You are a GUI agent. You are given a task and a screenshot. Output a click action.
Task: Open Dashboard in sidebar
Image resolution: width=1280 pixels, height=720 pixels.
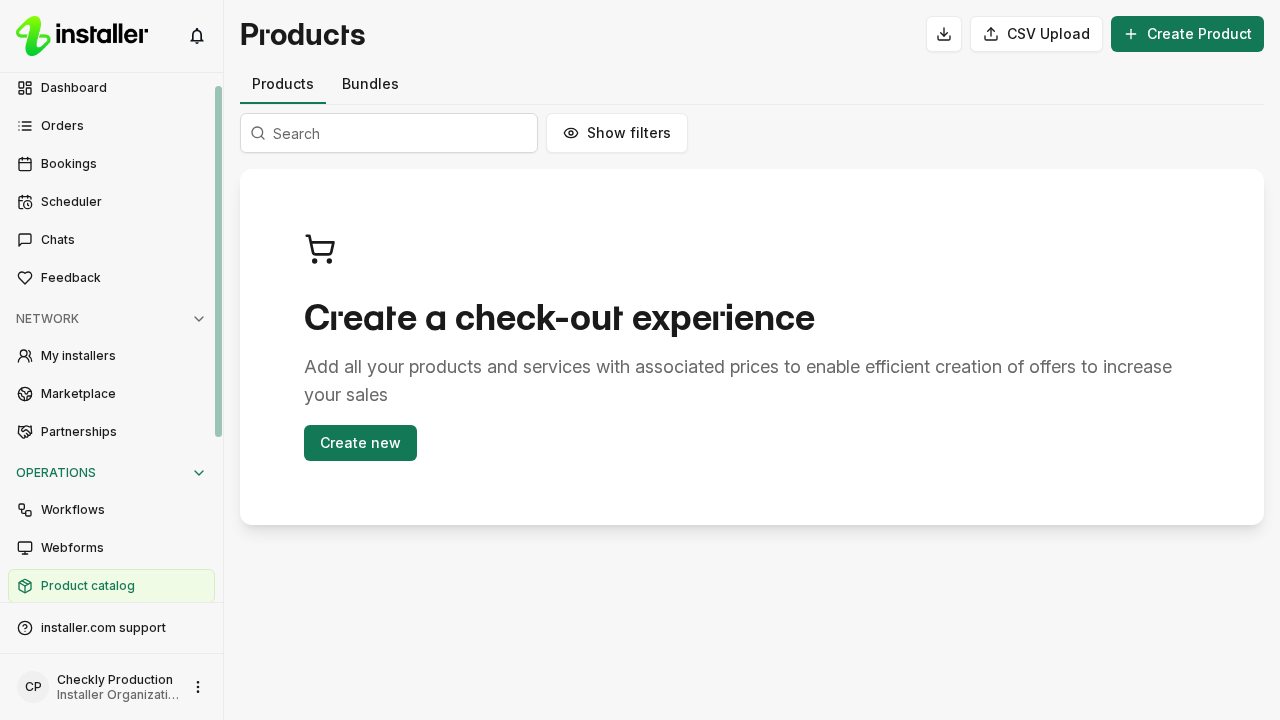[x=111, y=88]
